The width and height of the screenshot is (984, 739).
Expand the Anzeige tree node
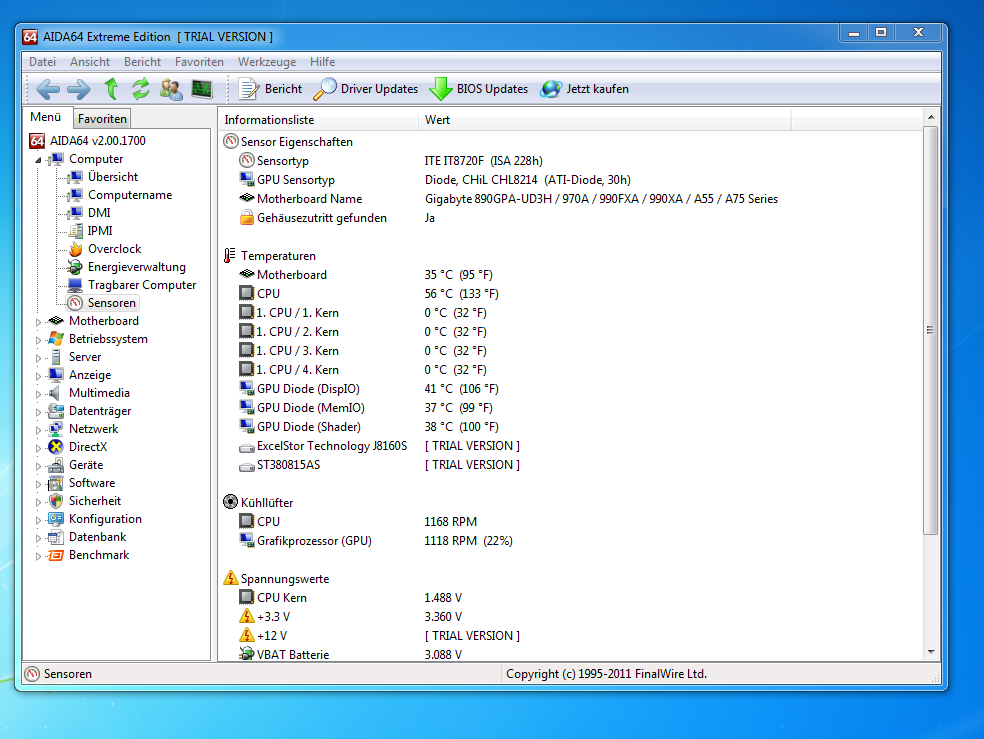38,376
